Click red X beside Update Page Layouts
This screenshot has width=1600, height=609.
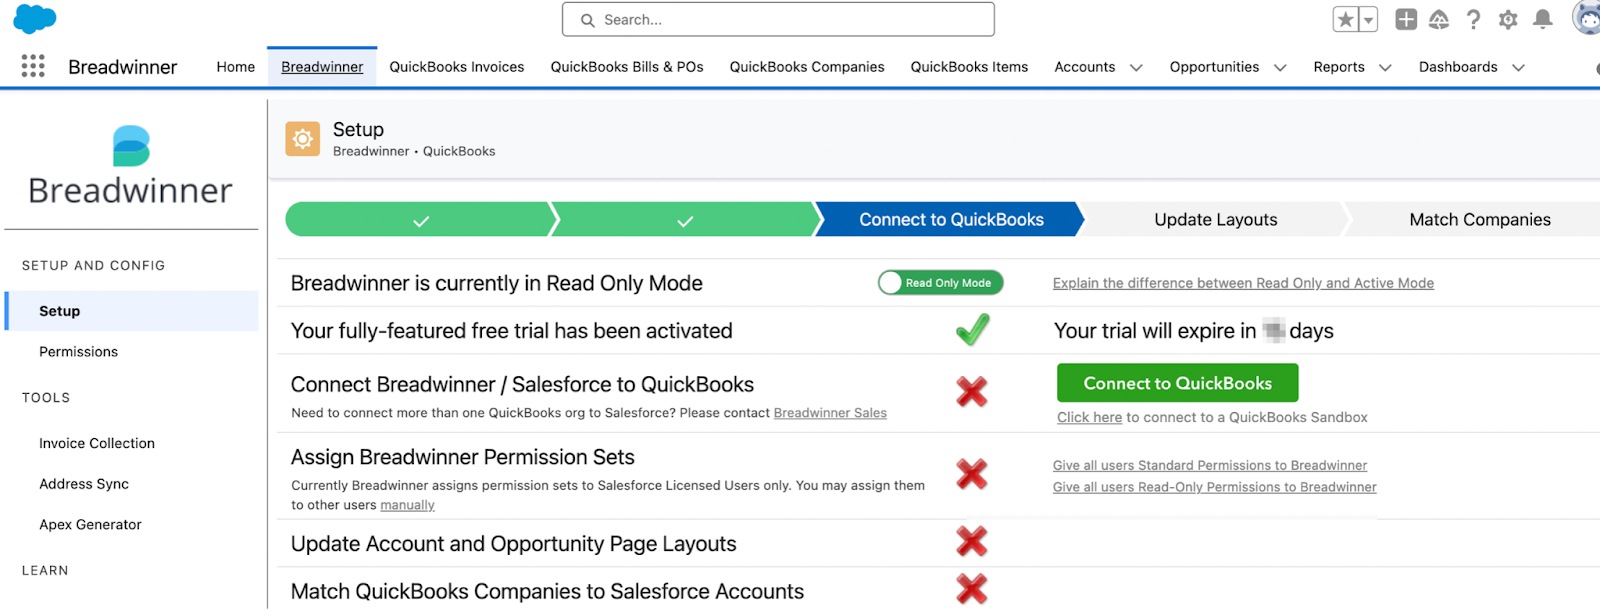tap(971, 541)
